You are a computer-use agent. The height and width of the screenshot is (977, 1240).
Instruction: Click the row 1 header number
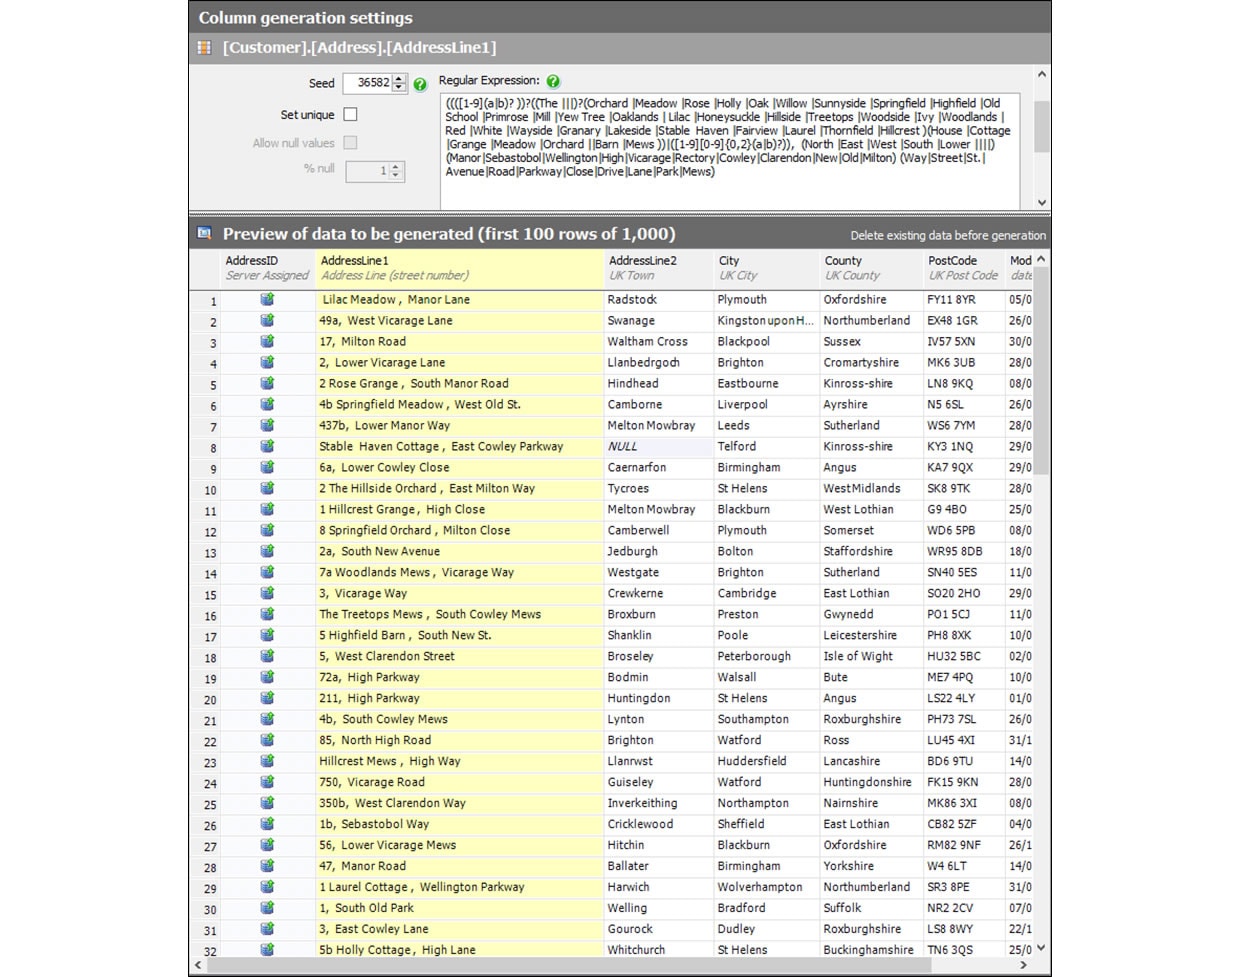click(205, 300)
